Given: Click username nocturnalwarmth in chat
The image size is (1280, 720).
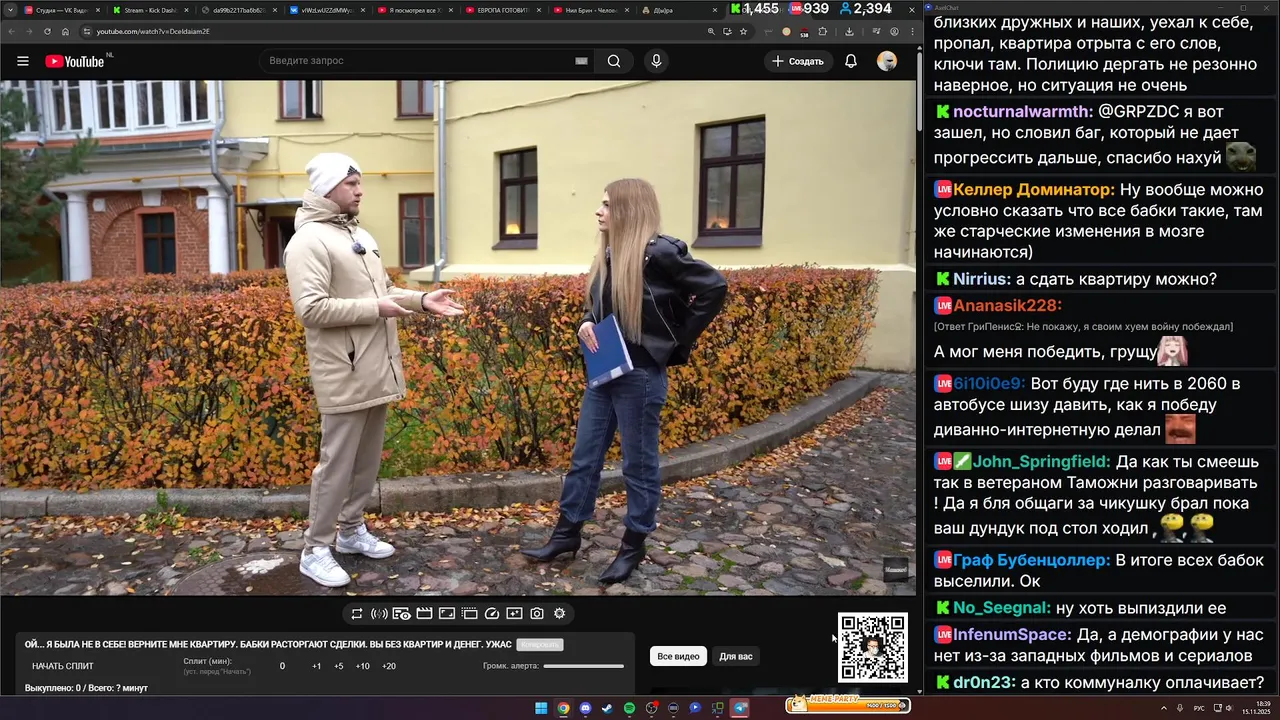Looking at the screenshot, I should point(1022,111).
